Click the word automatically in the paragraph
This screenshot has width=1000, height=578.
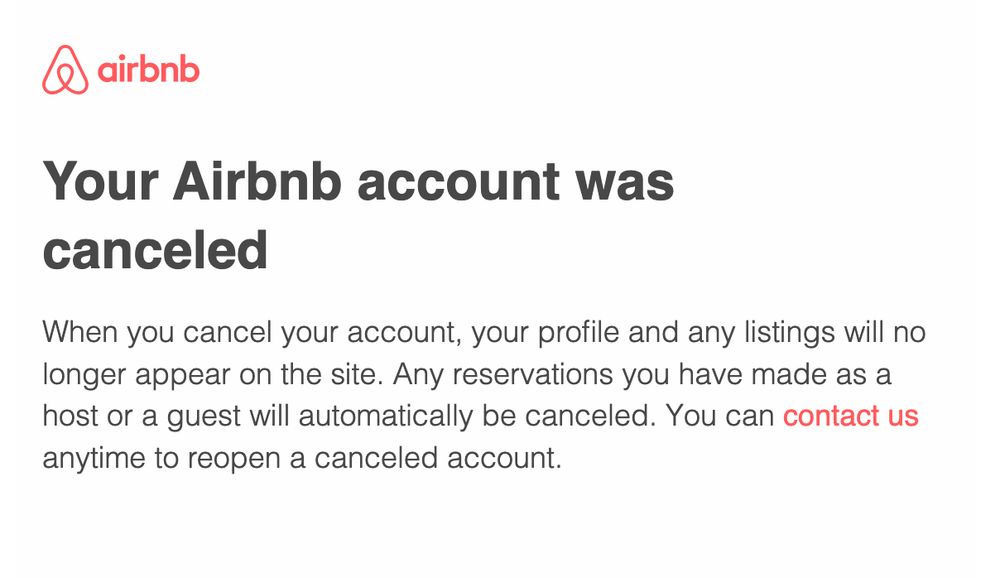pos(386,417)
